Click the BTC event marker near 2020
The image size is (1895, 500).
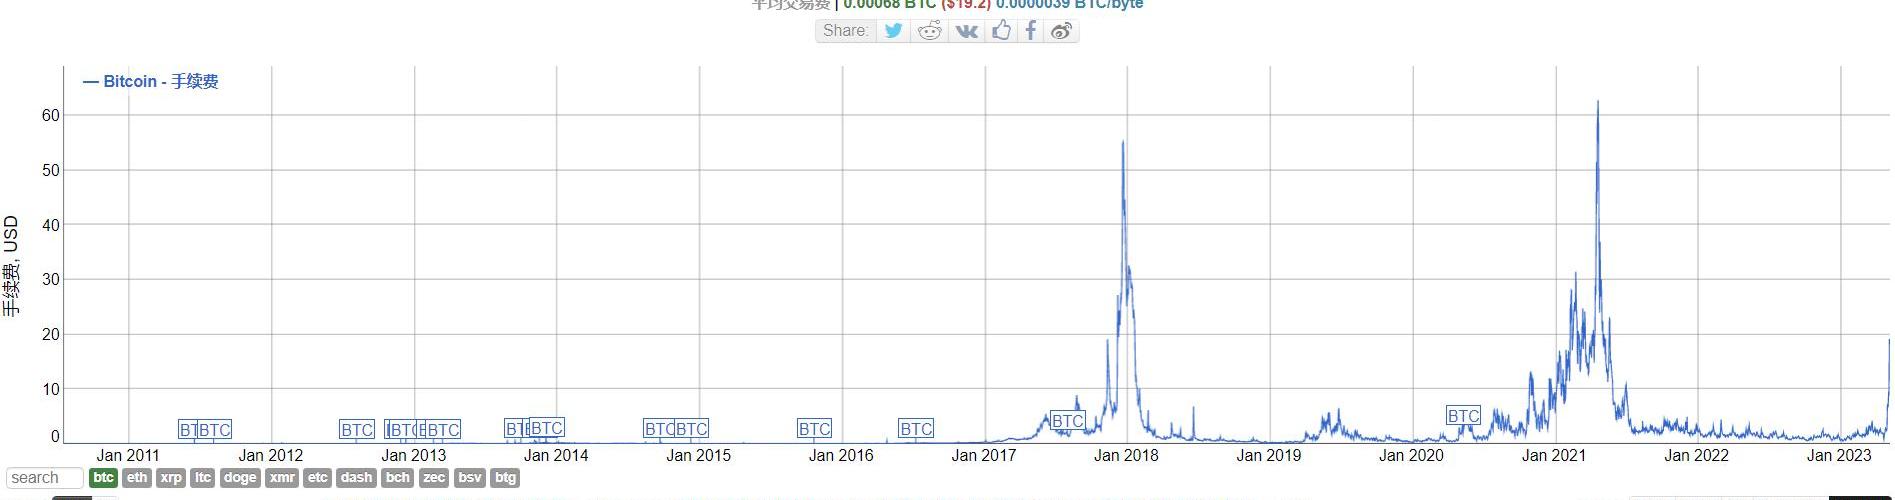[x=1463, y=416]
